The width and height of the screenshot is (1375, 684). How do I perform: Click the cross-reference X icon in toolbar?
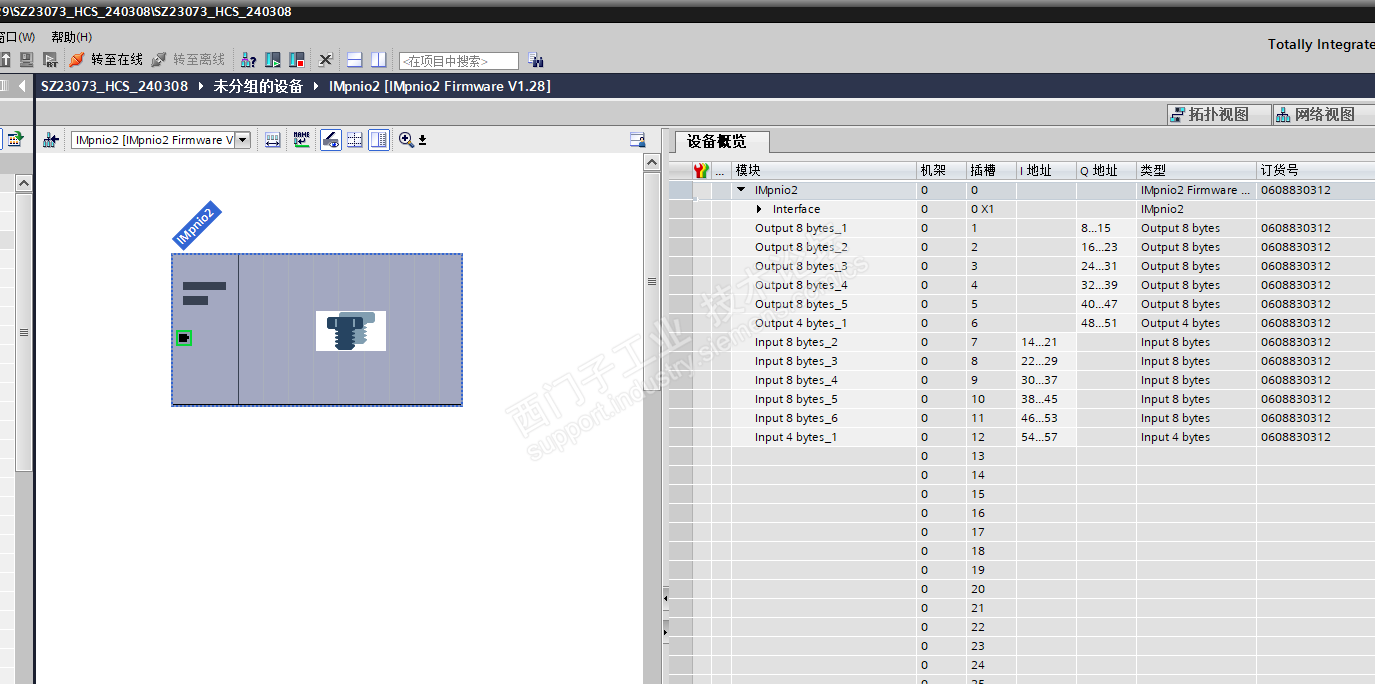326,60
